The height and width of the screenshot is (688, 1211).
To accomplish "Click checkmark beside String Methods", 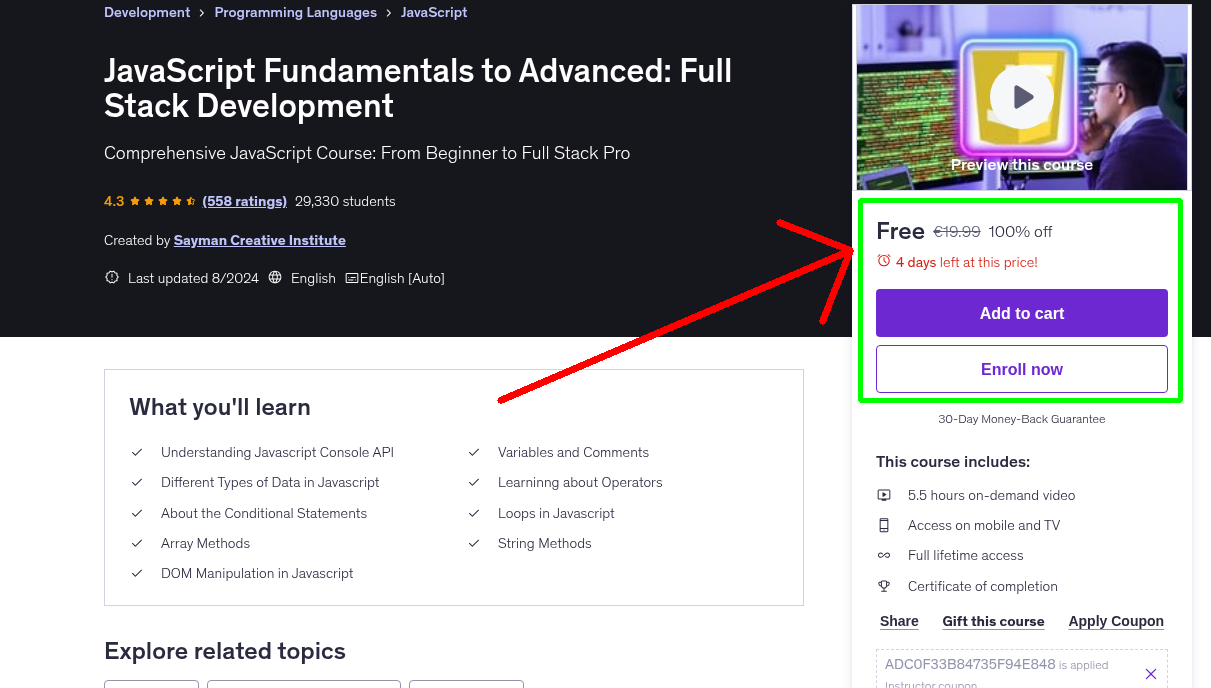I will point(474,543).
